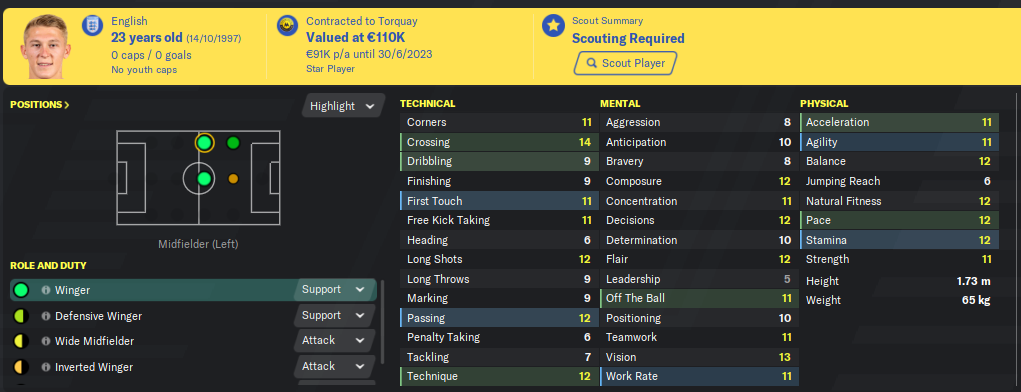
Task: Open the Wide Midfielder Attack duty dropdown
Action: click(x=334, y=341)
